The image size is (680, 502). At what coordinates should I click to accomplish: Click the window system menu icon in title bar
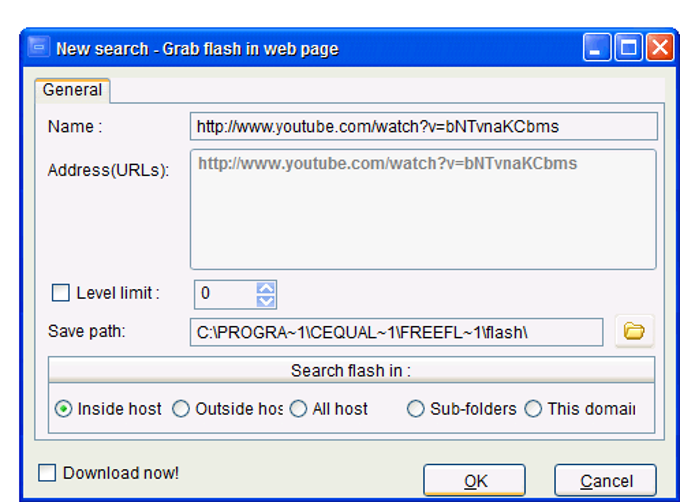pyautogui.click(x=39, y=47)
